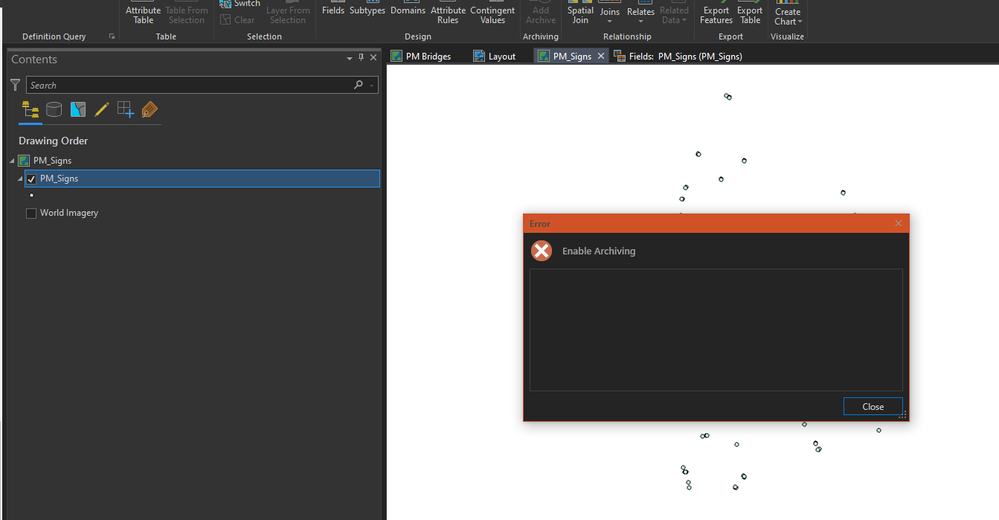Collapse the PM_Signs map node

click(12, 161)
